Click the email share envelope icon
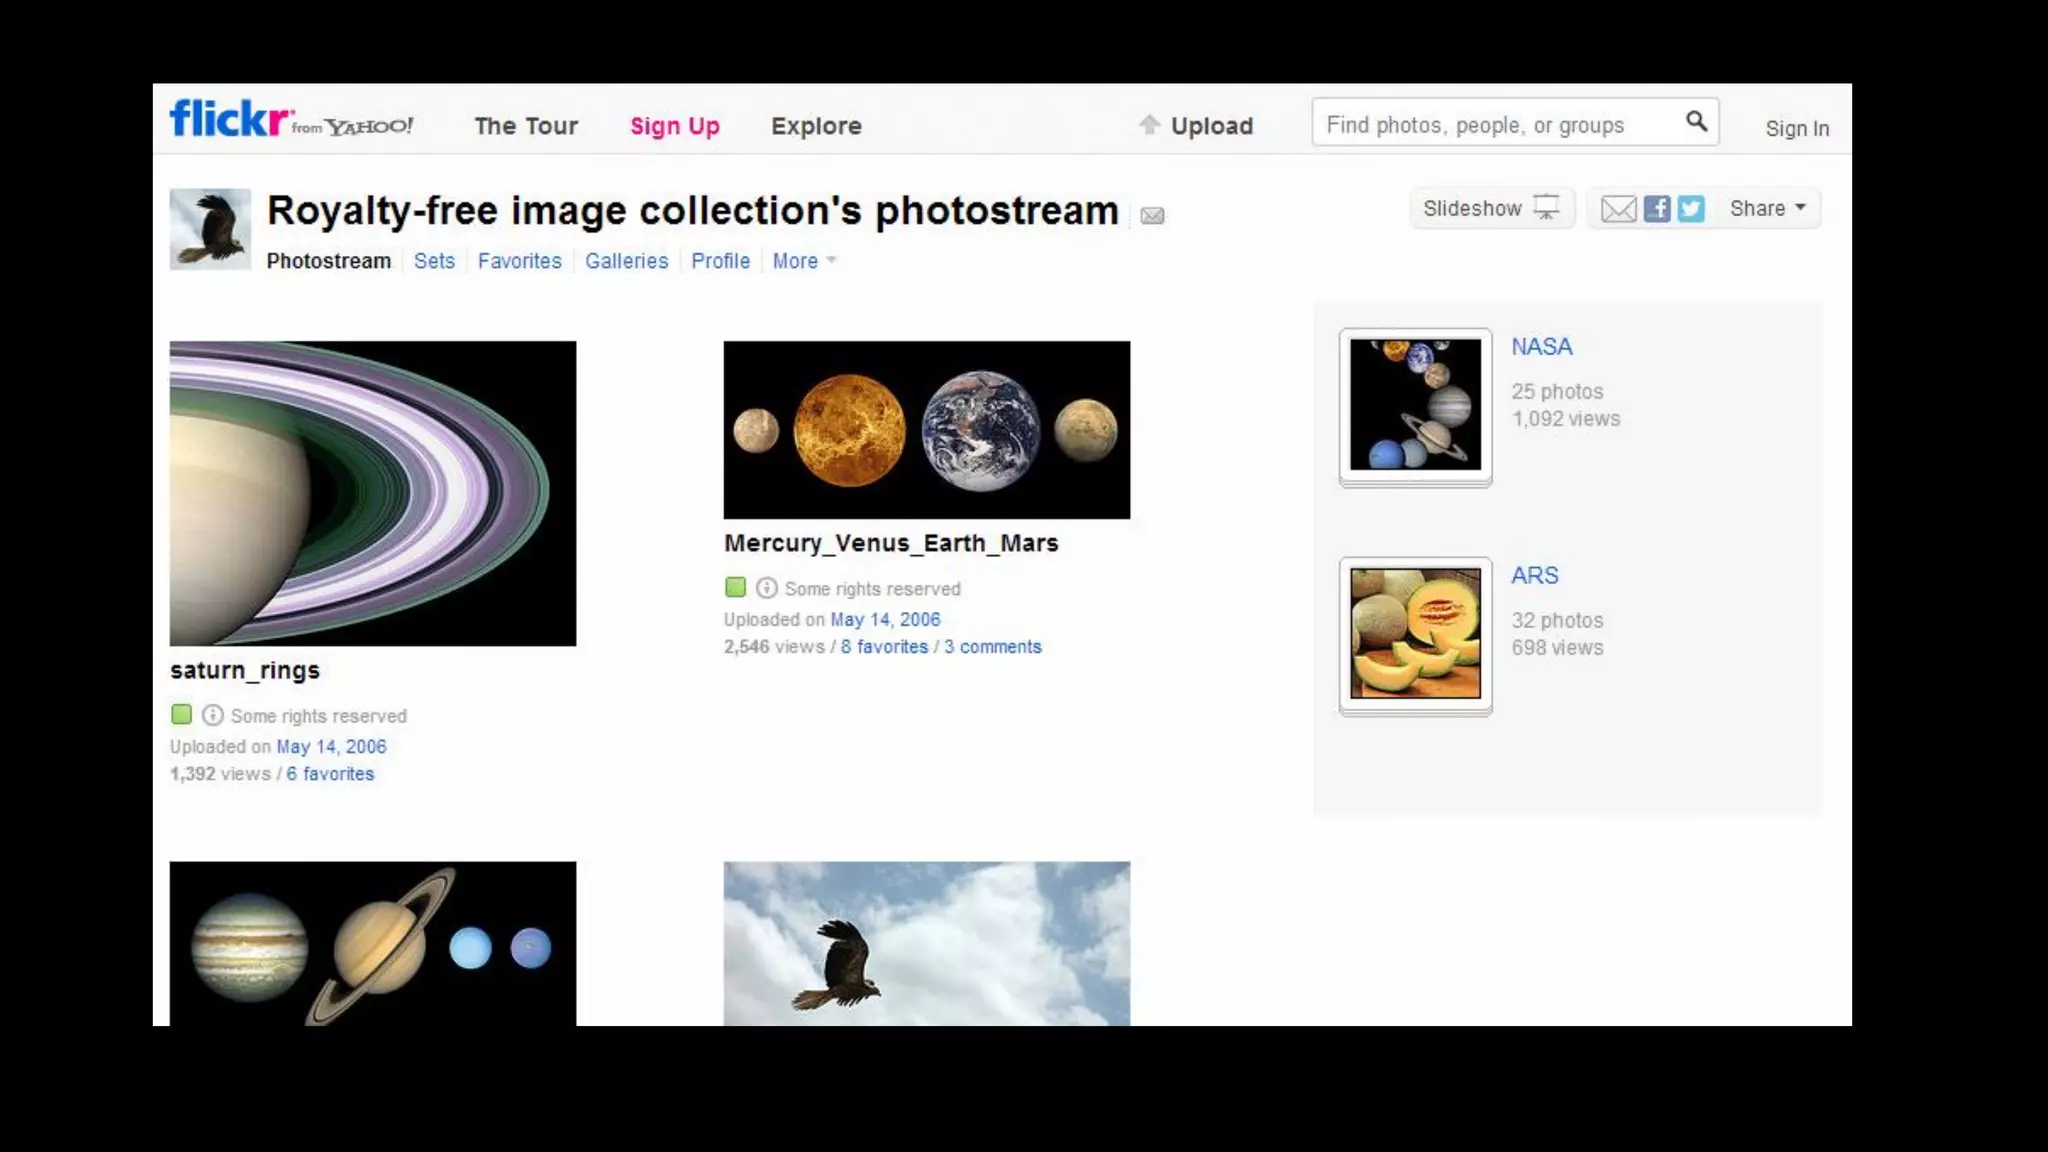The image size is (2048, 1152). point(1618,208)
